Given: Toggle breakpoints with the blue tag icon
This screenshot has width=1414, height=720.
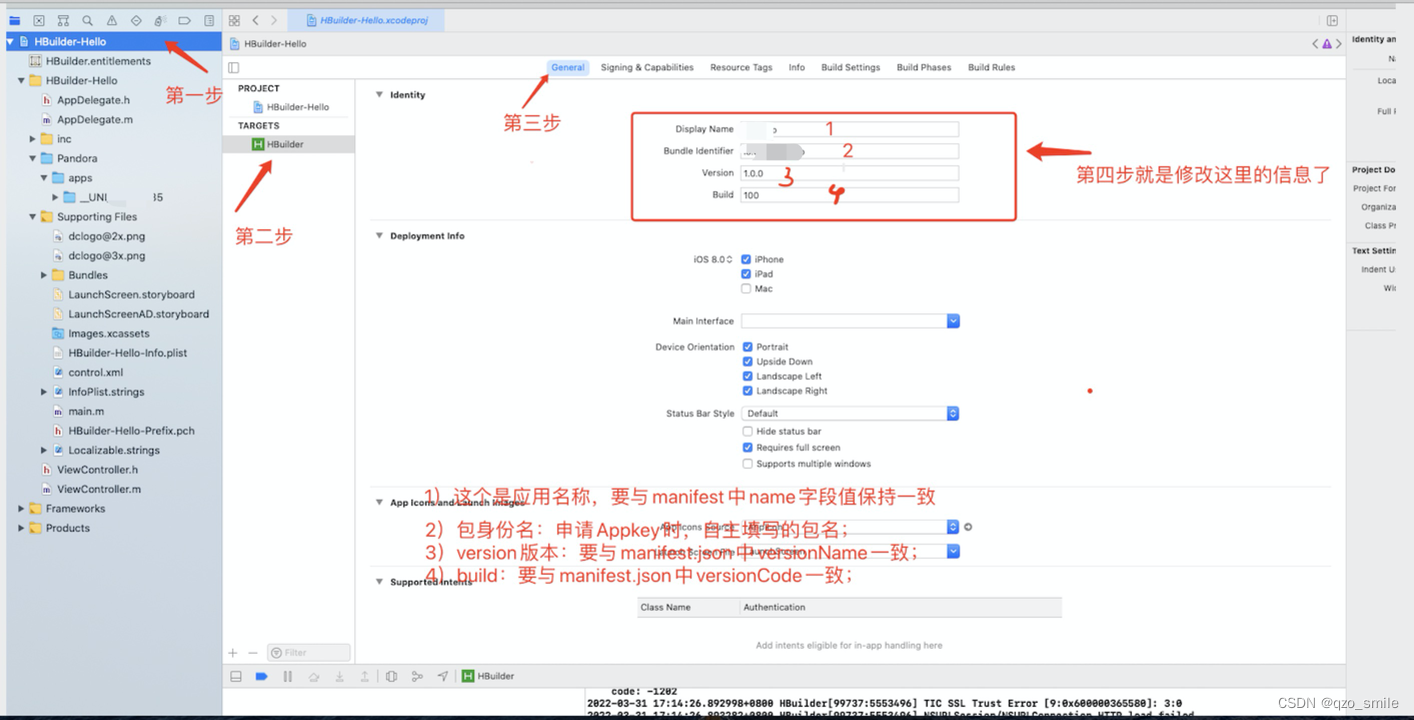Looking at the screenshot, I should tap(262, 676).
